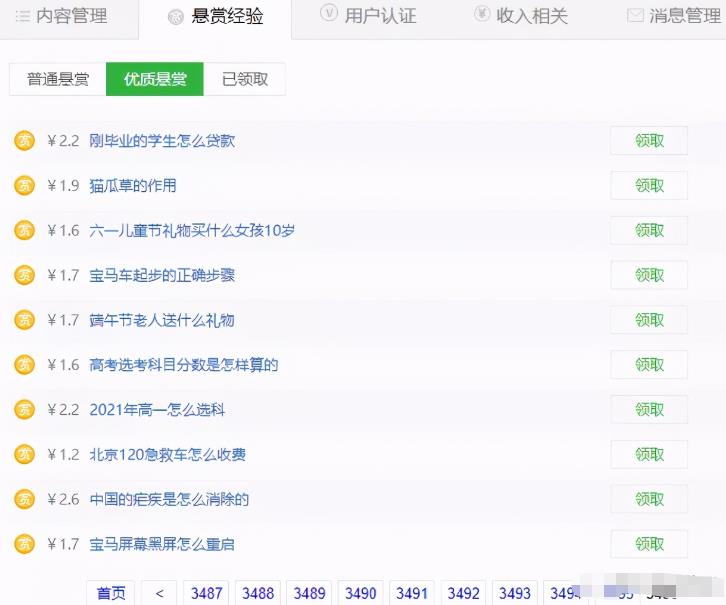Click reward coin icon beside 刚毕业的学生怎么贷款
The image size is (726, 605).
(x=24, y=141)
